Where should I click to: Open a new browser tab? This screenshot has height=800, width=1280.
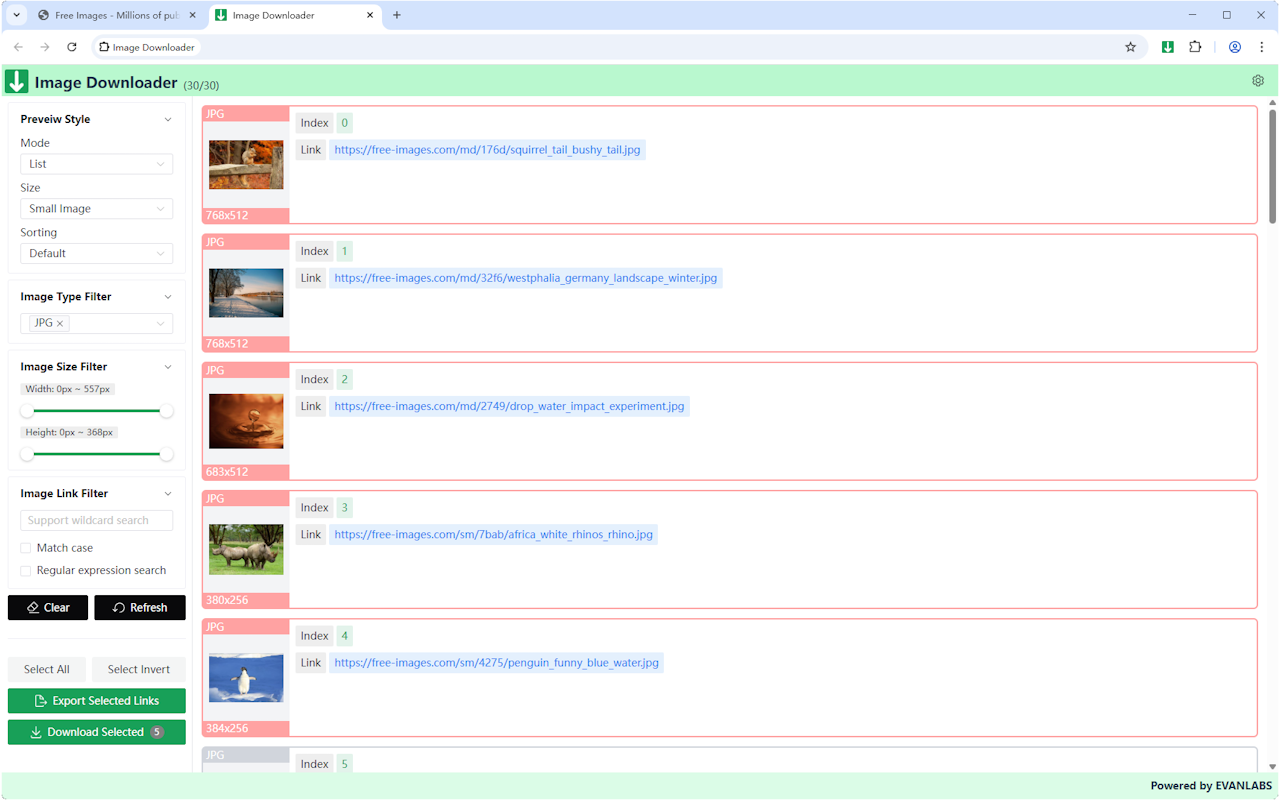click(397, 15)
